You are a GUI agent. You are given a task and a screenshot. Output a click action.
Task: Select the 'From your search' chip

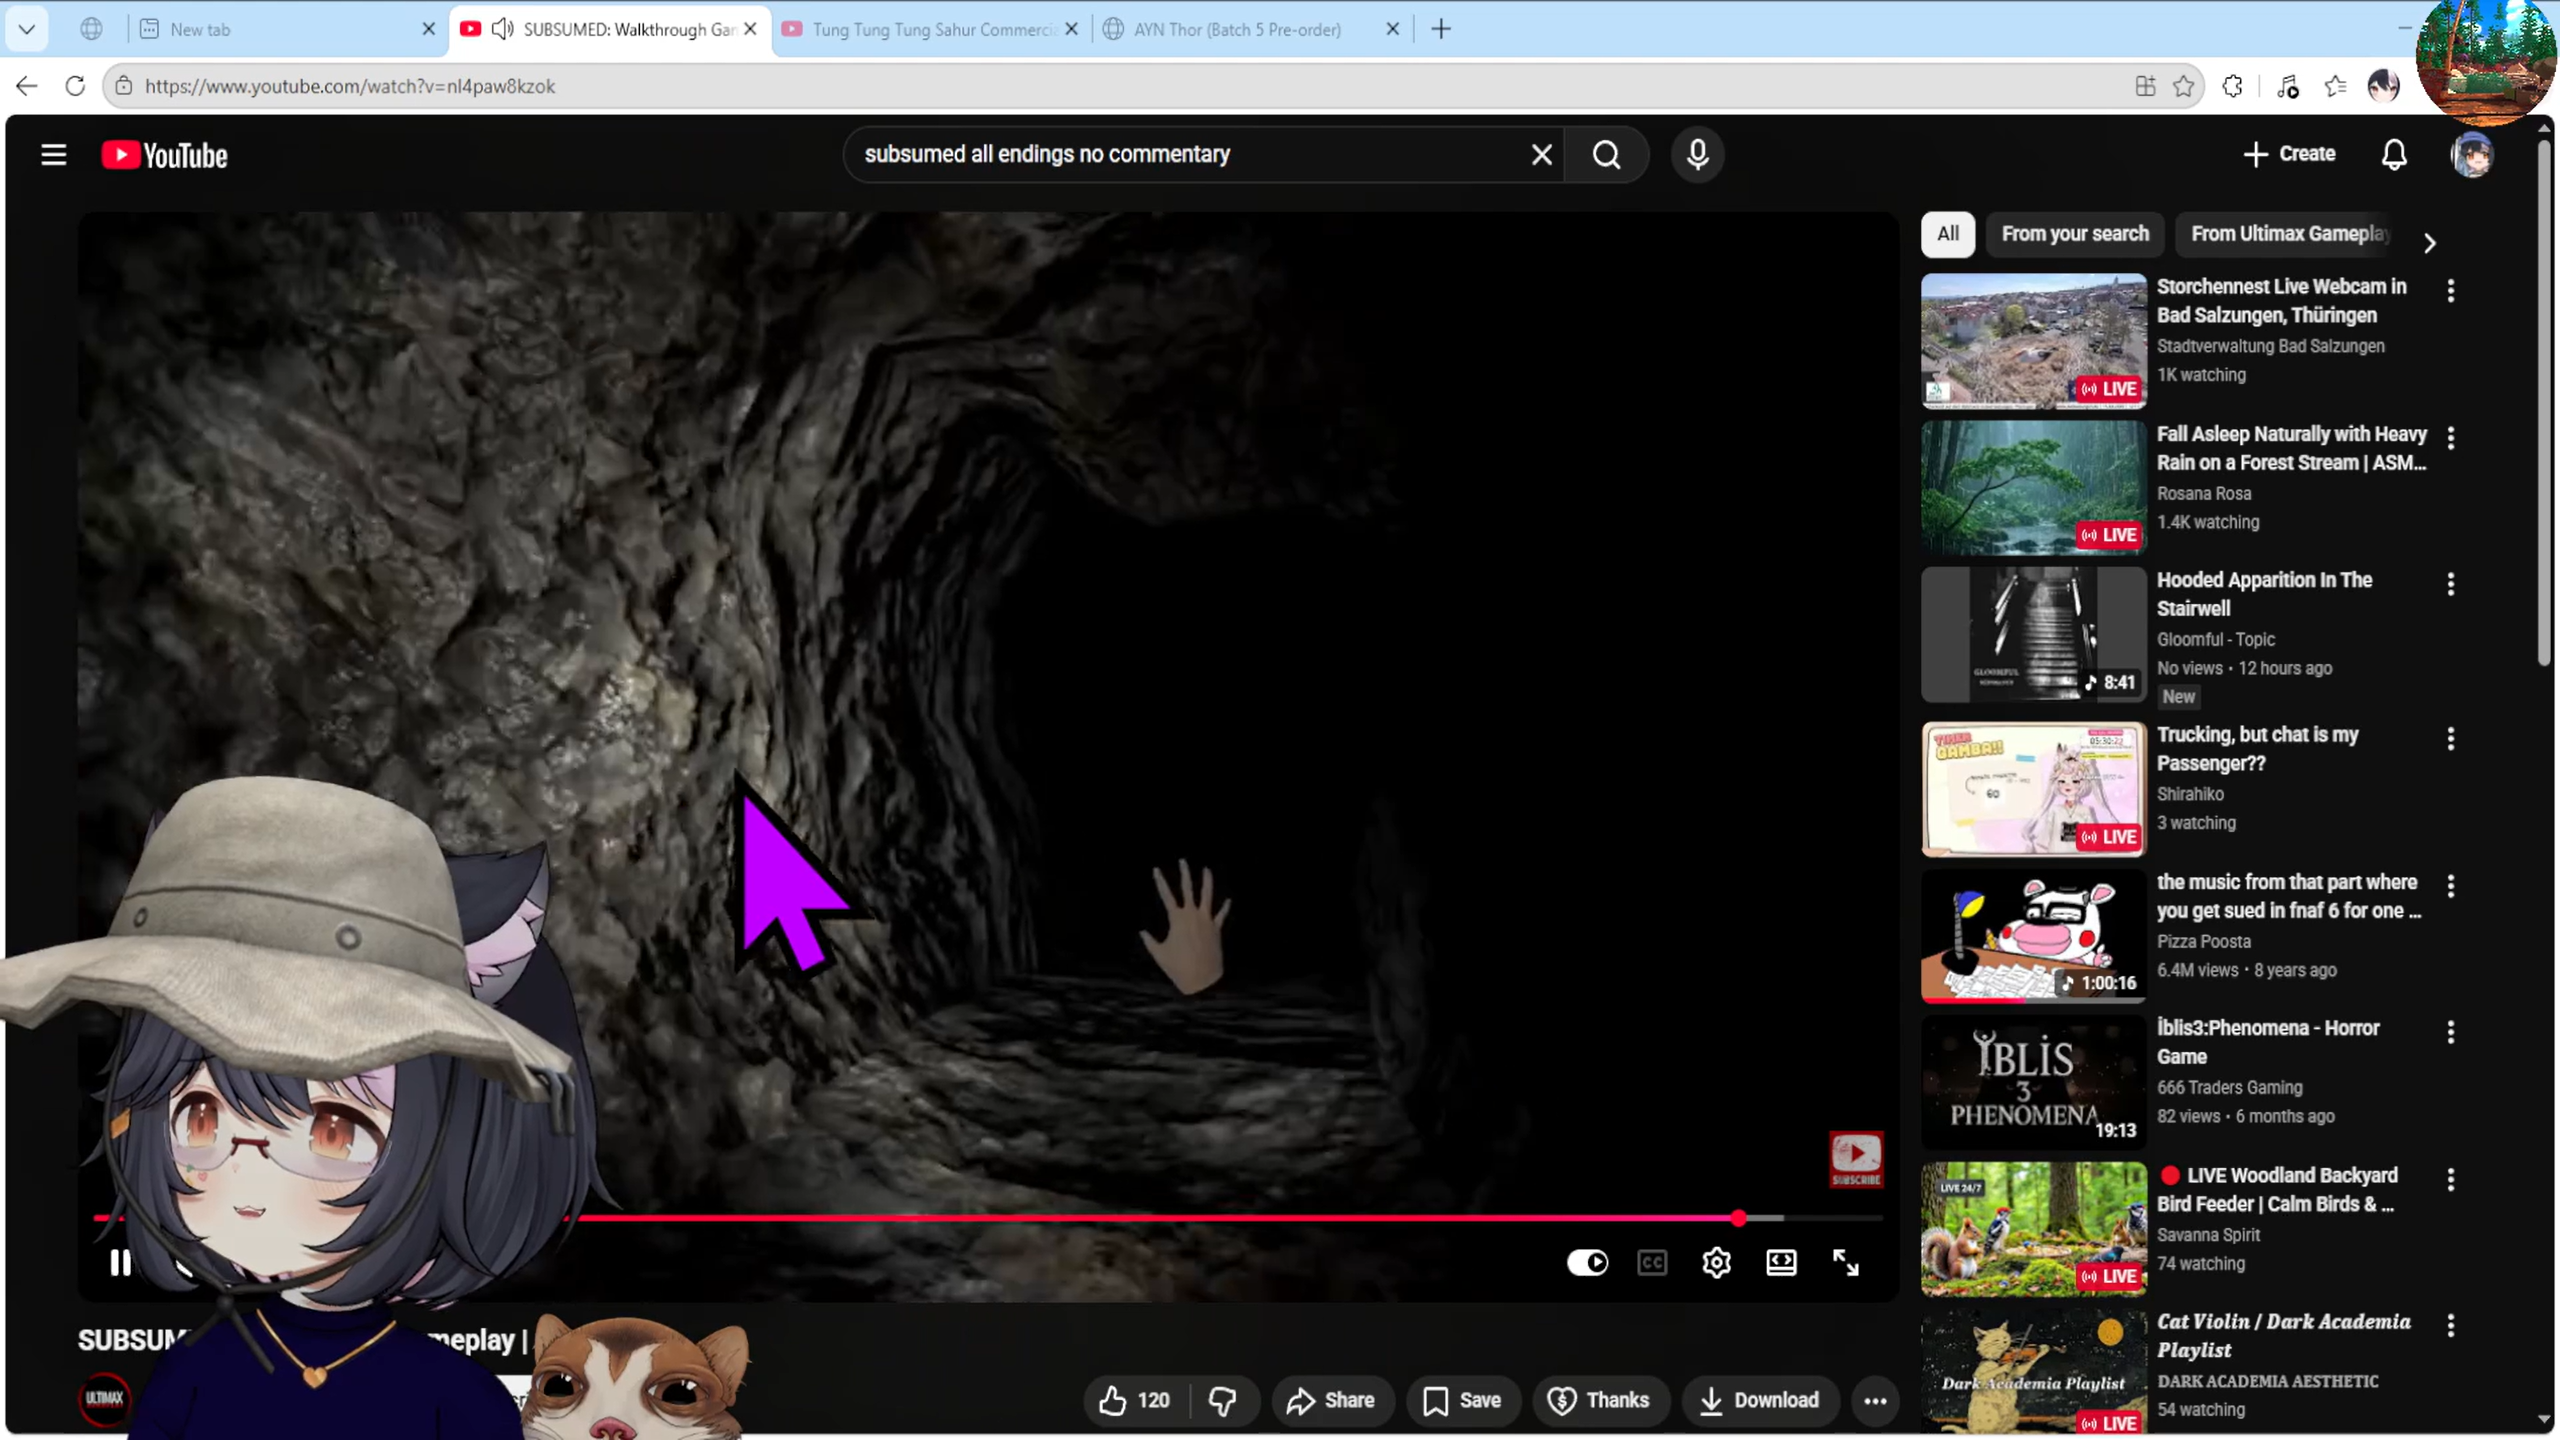tap(2074, 234)
